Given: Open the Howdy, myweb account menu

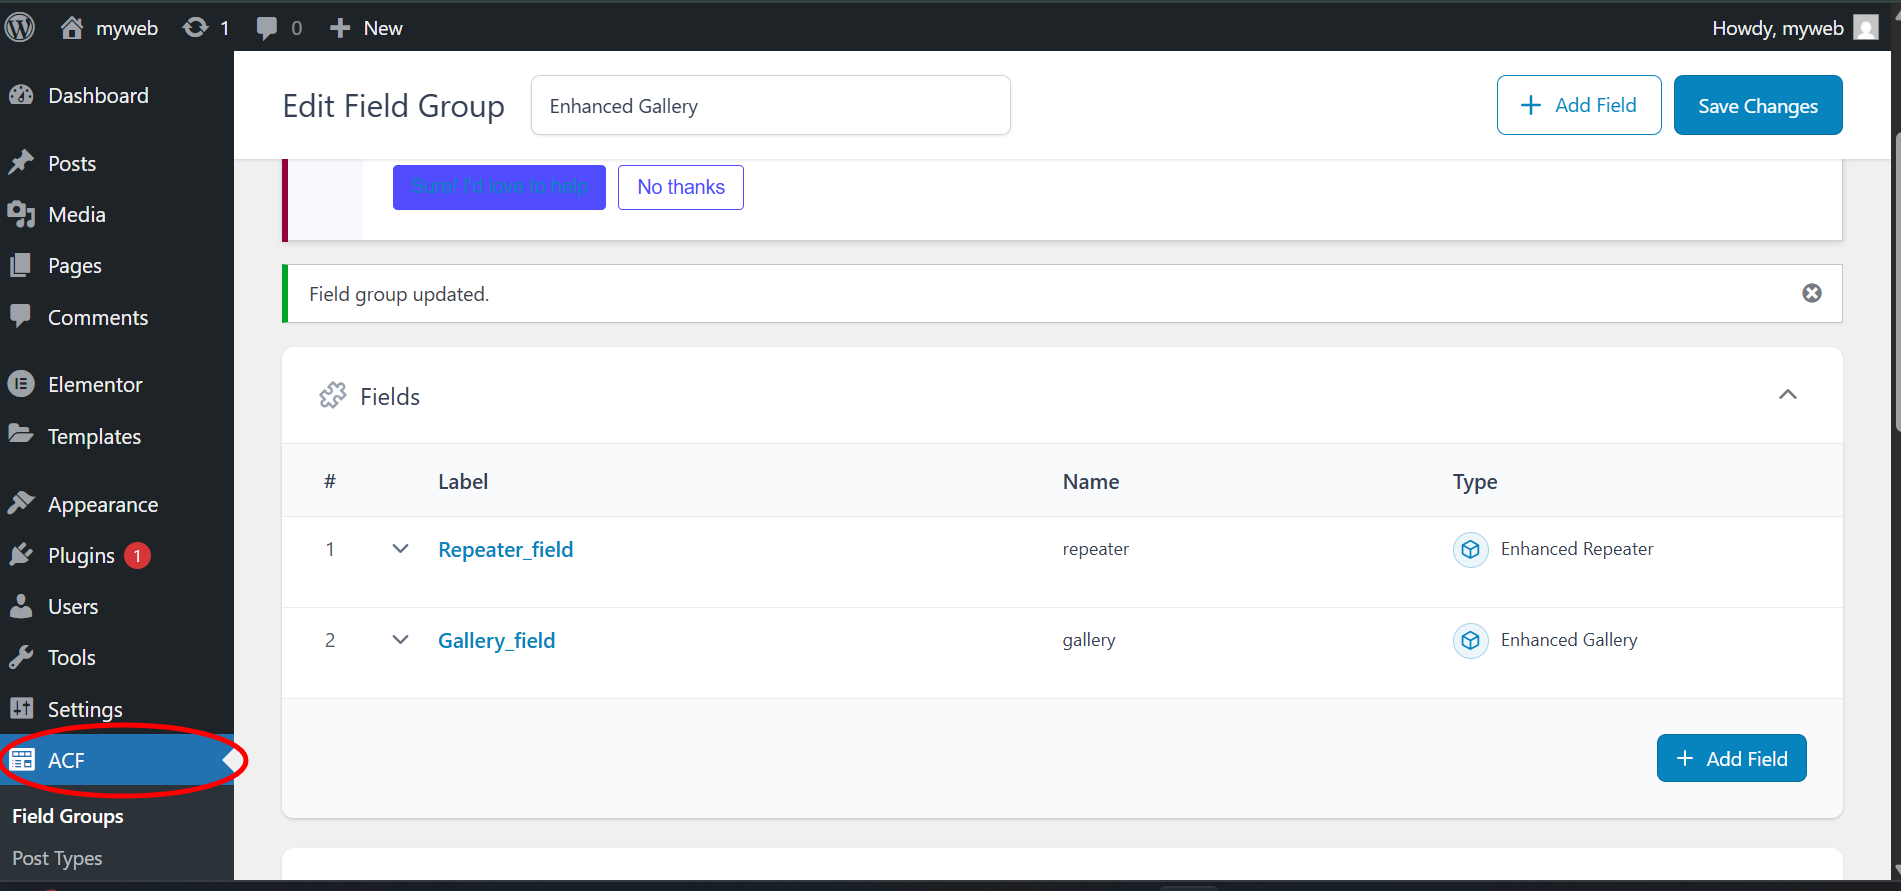Looking at the screenshot, I should 1778,28.
